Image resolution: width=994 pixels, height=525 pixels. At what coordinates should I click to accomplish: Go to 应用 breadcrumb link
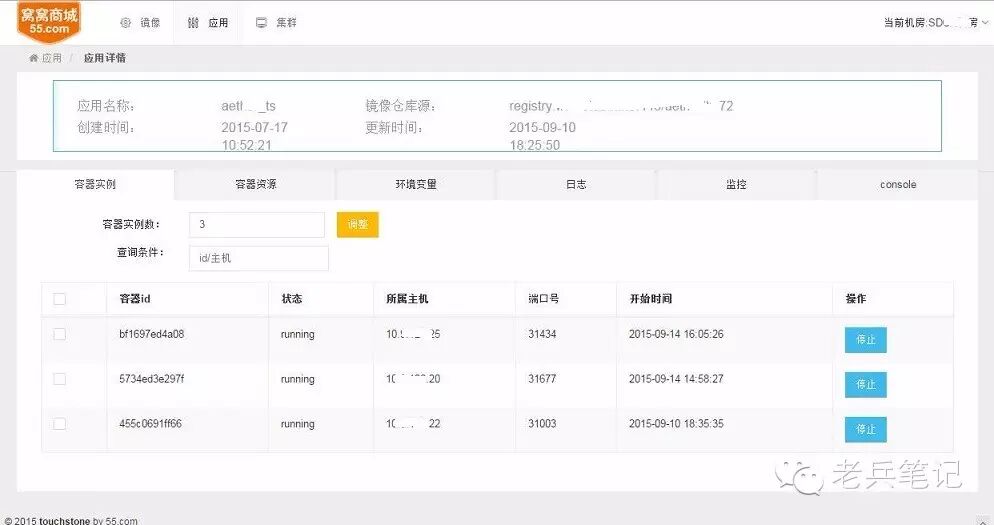point(51,58)
